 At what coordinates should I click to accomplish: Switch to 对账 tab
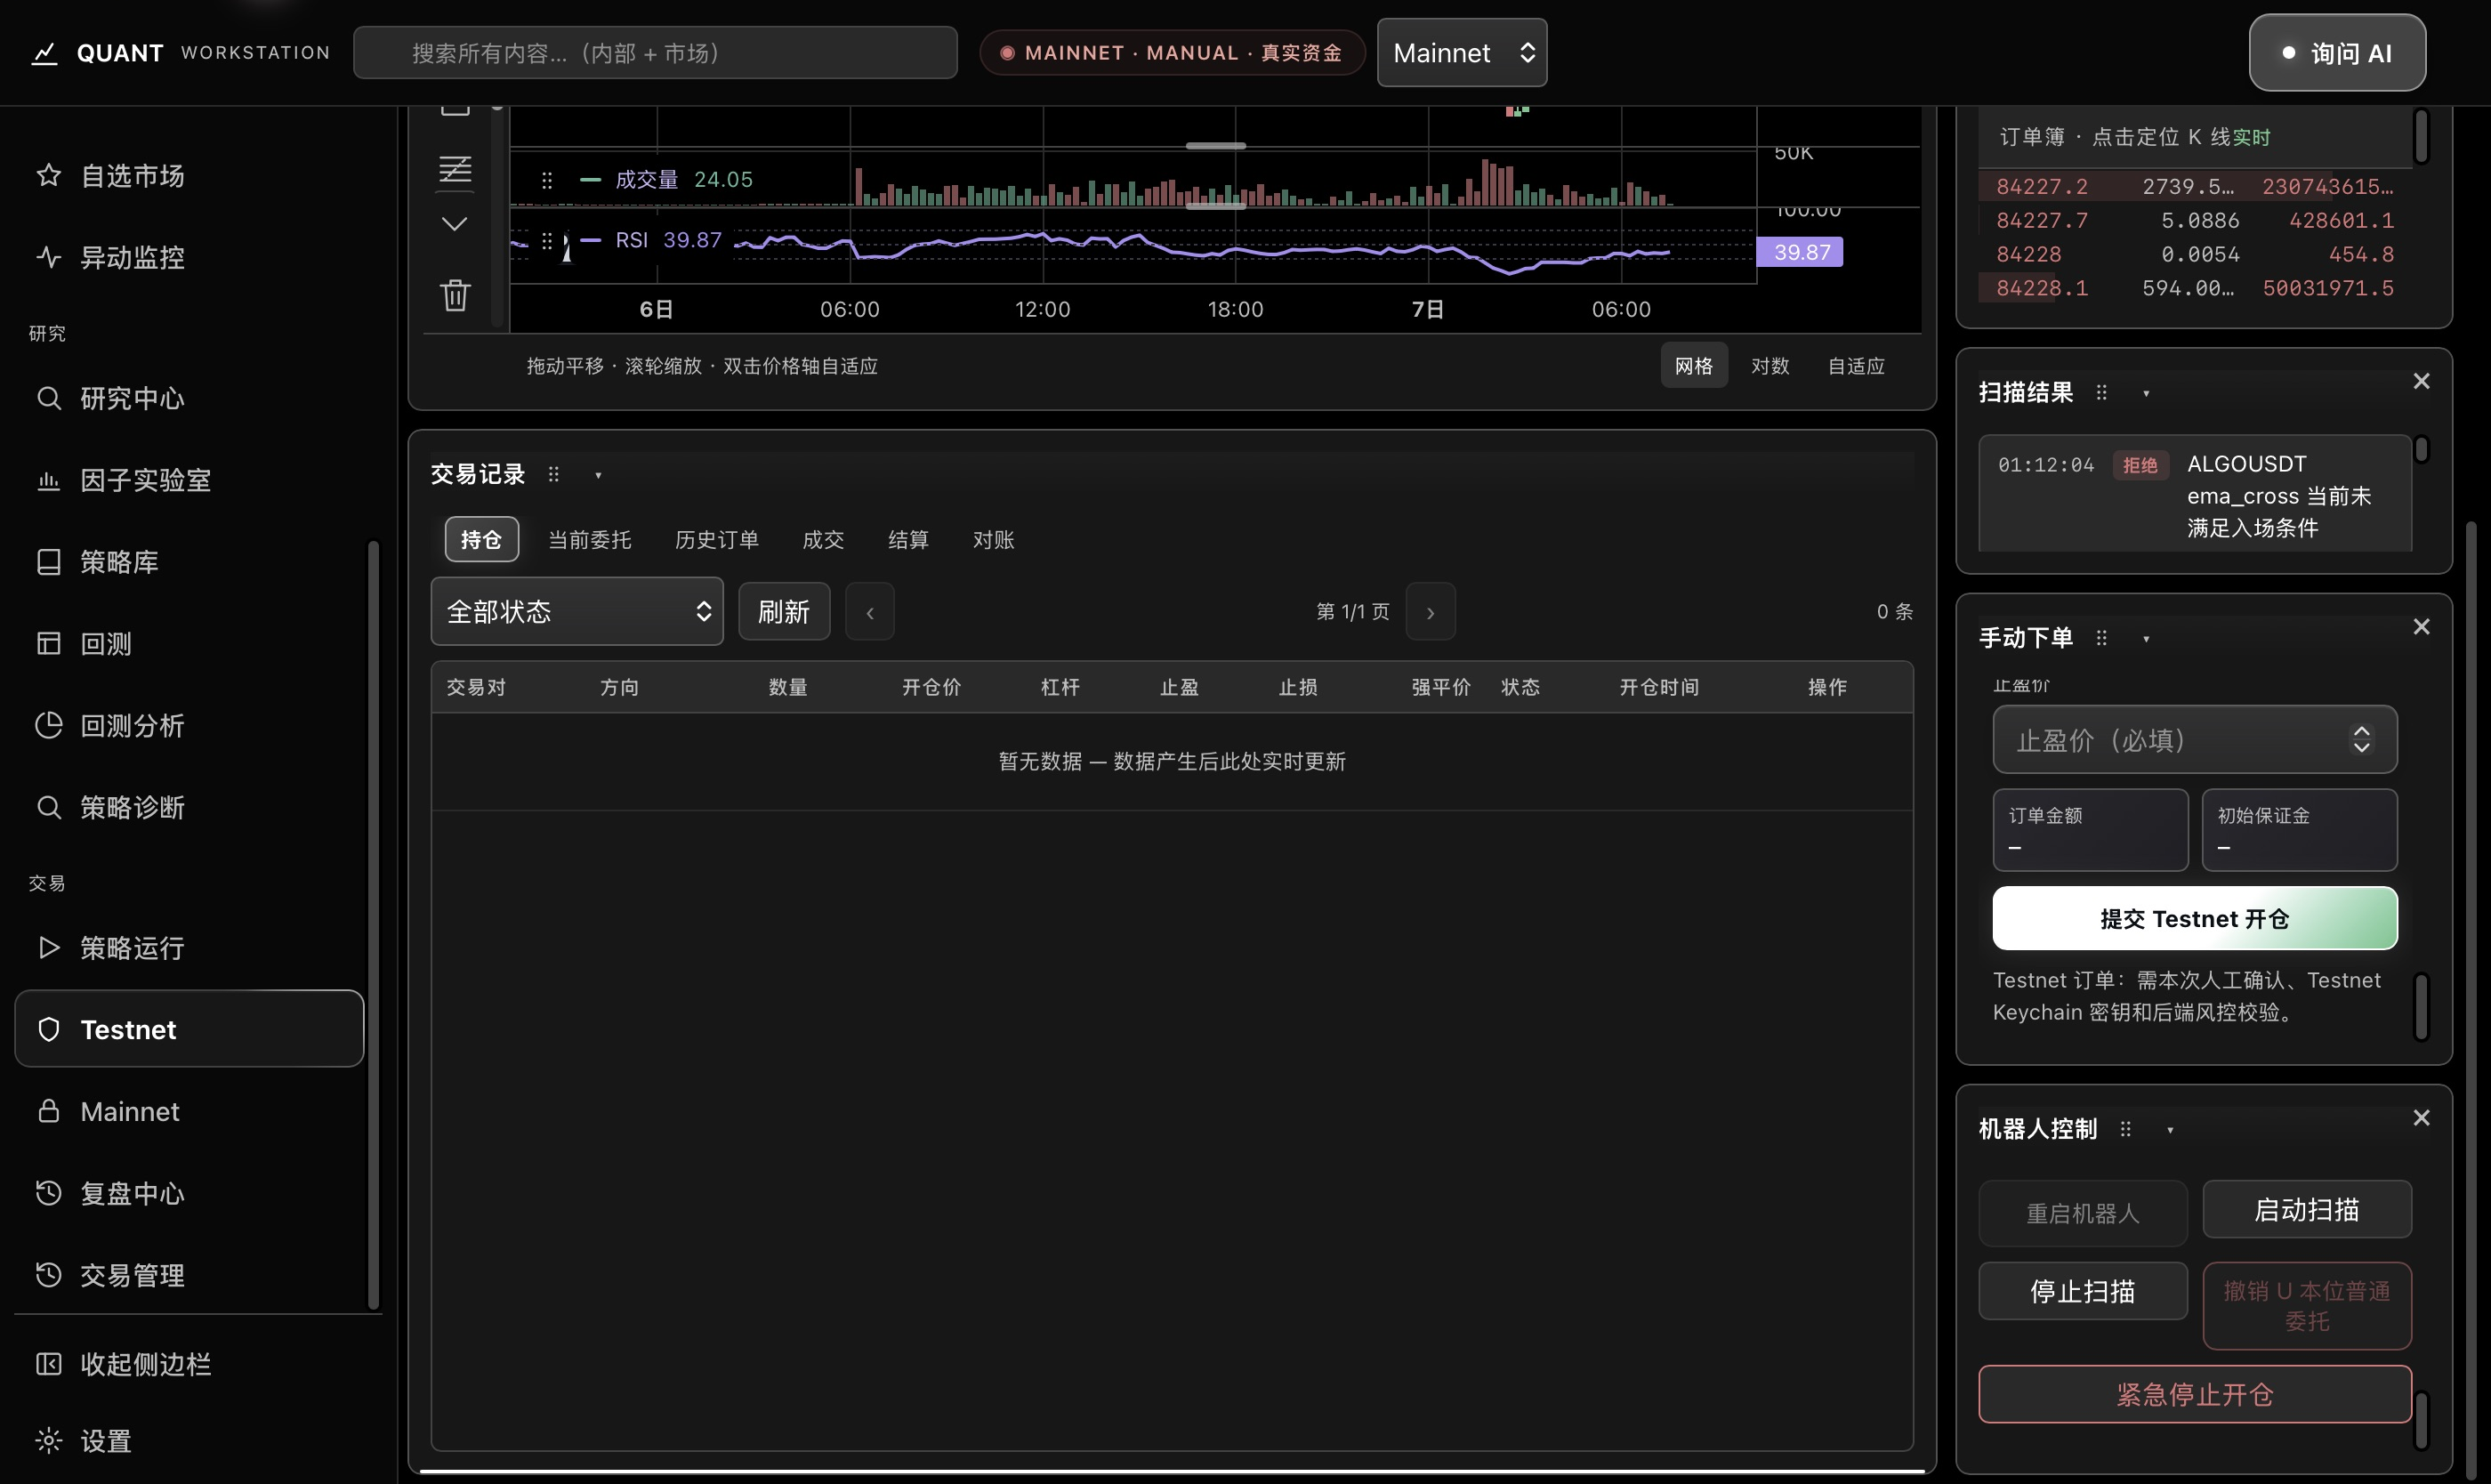point(993,540)
